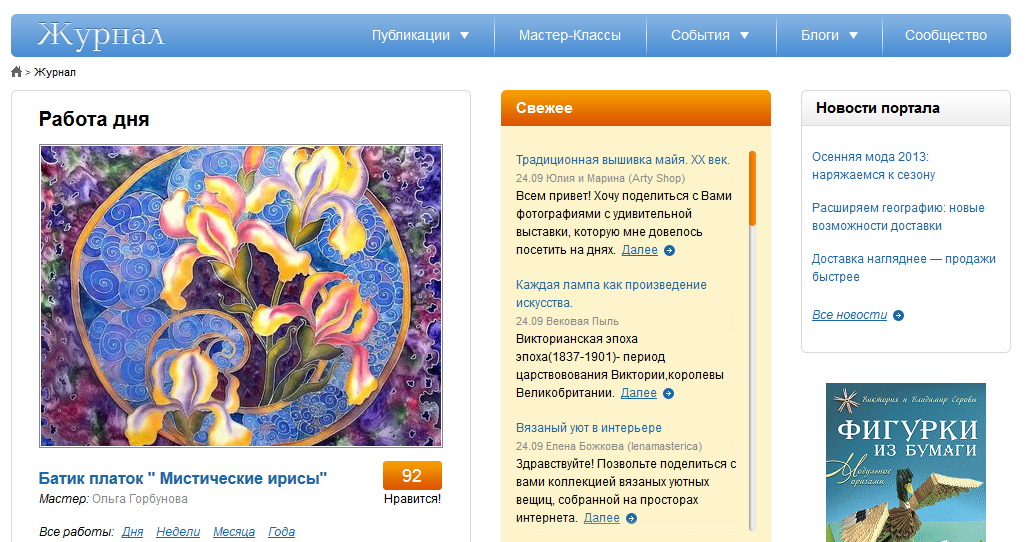Click Фигурки из бумаги book cover

[906, 462]
